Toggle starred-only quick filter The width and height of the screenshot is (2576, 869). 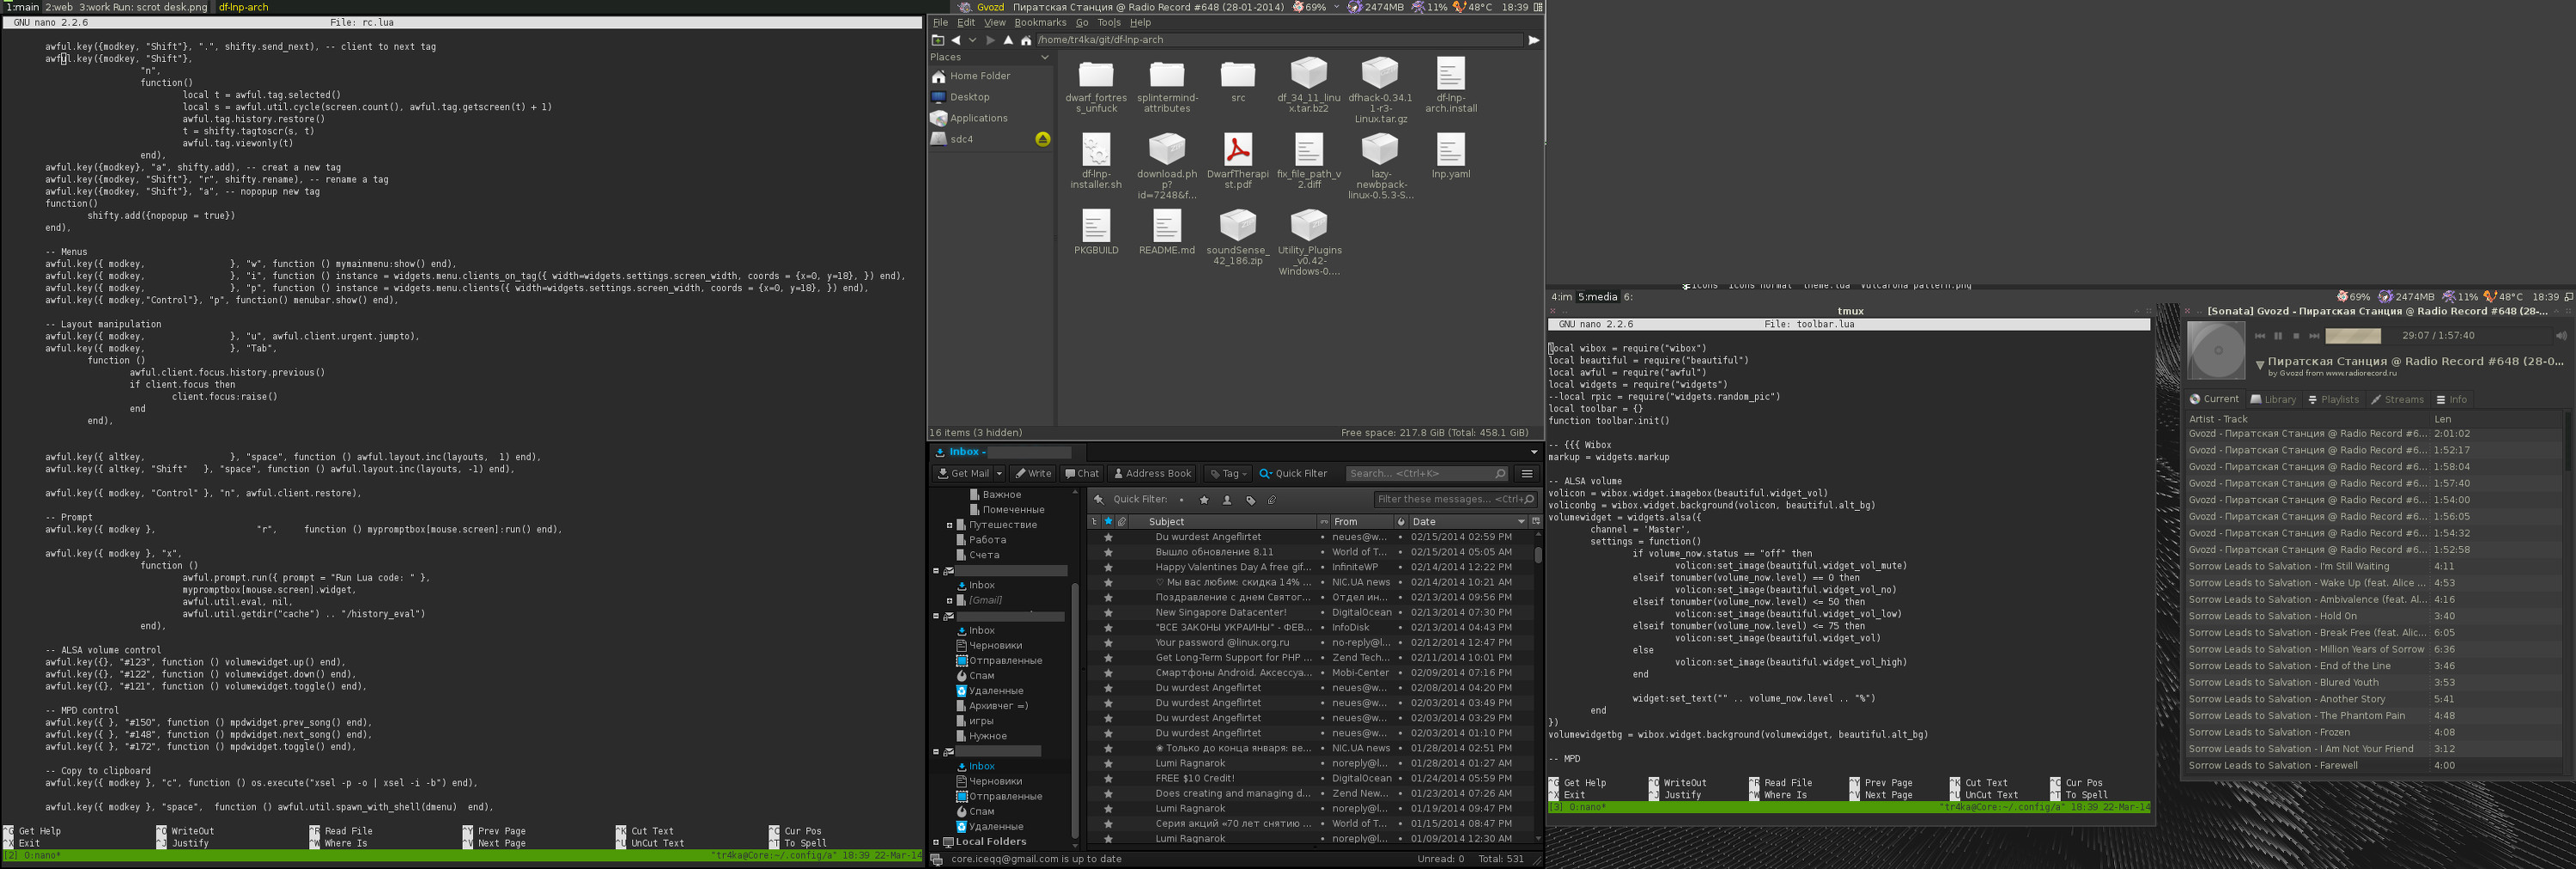[x=1204, y=500]
